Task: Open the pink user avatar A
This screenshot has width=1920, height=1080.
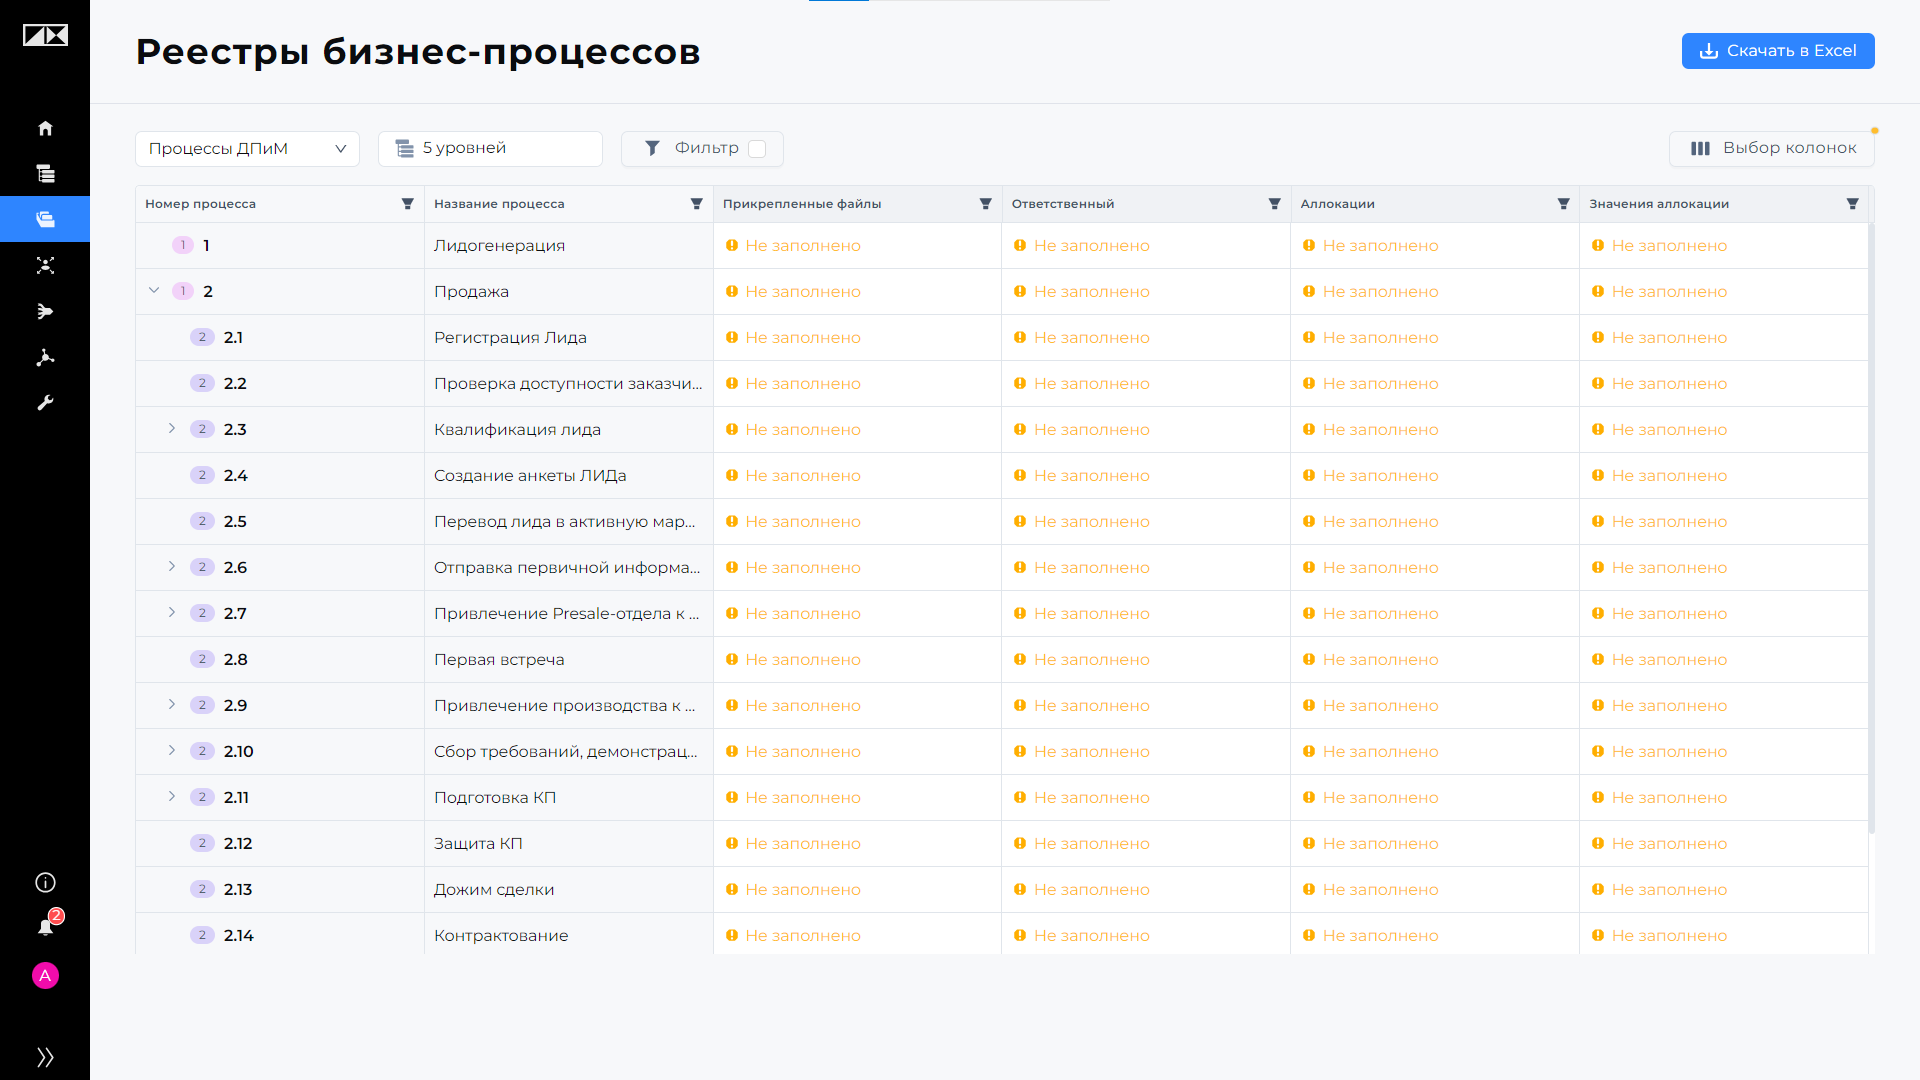Action: 45,975
